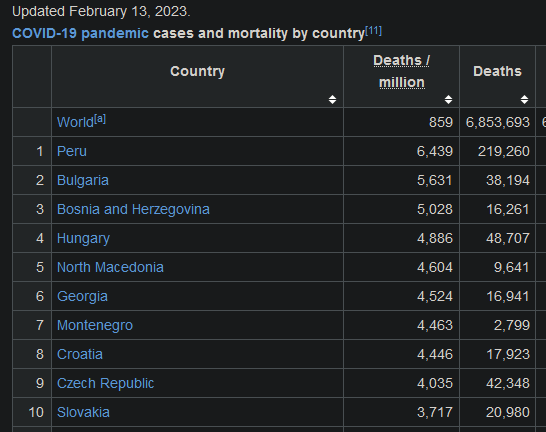Open citation reference 11
This screenshot has height=432, width=546.
pyautogui.click(x=373, y=31)
